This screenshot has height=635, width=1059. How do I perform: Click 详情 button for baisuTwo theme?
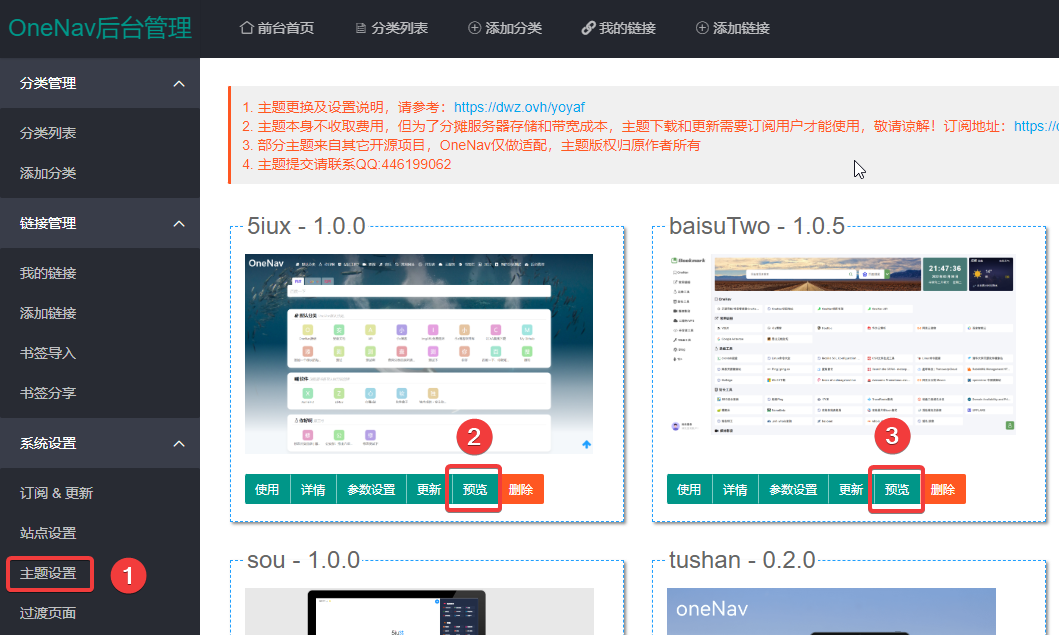click(x=735, y=489)
